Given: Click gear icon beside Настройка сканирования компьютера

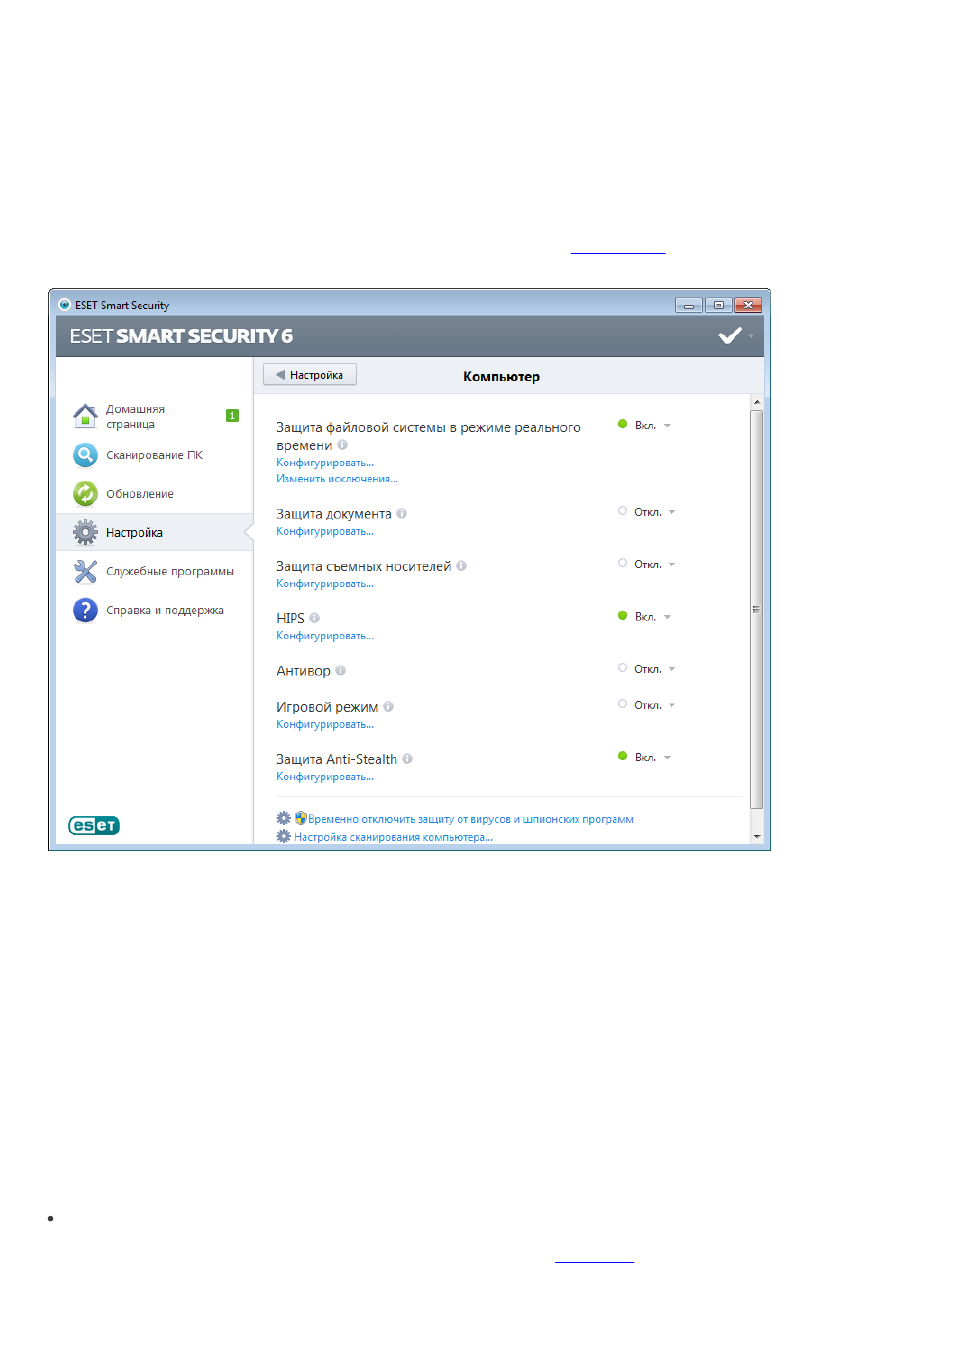Looking at the screenshot, I should click(284, 836).
